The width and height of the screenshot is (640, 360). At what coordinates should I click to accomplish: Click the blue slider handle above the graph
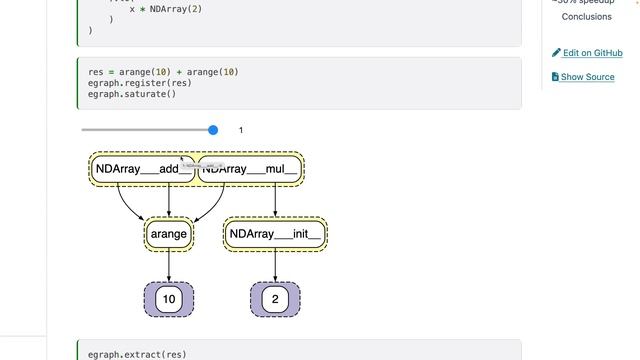(213, 130)
